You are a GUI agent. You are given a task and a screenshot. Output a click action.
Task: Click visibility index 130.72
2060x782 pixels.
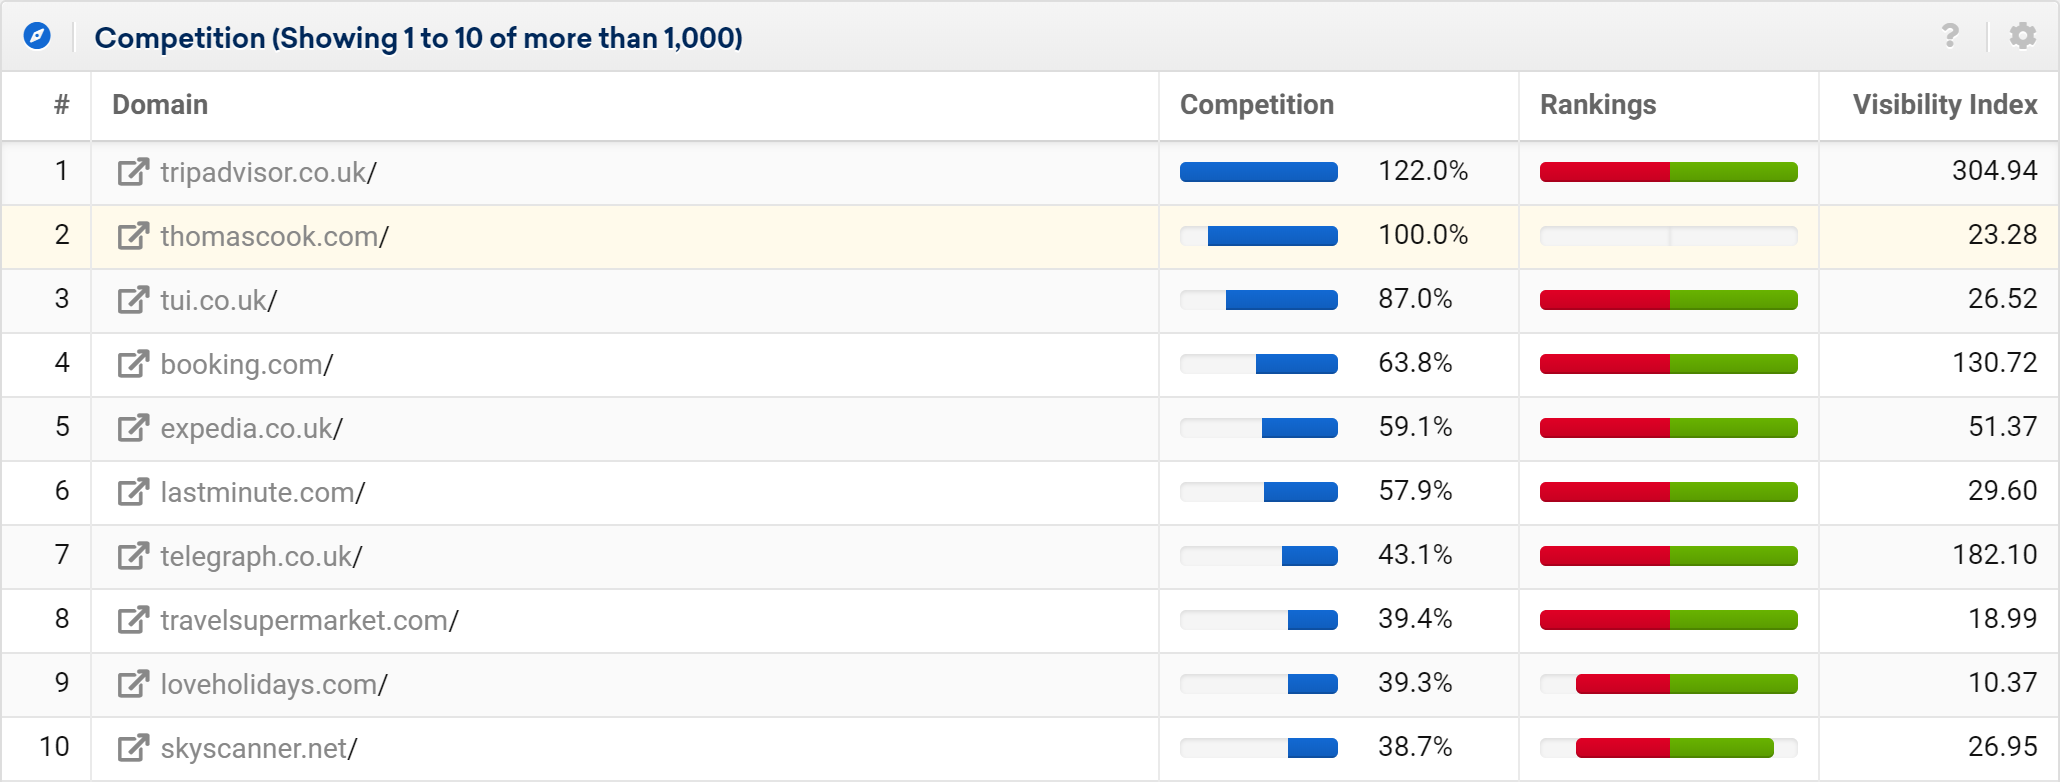(1994, 363)
